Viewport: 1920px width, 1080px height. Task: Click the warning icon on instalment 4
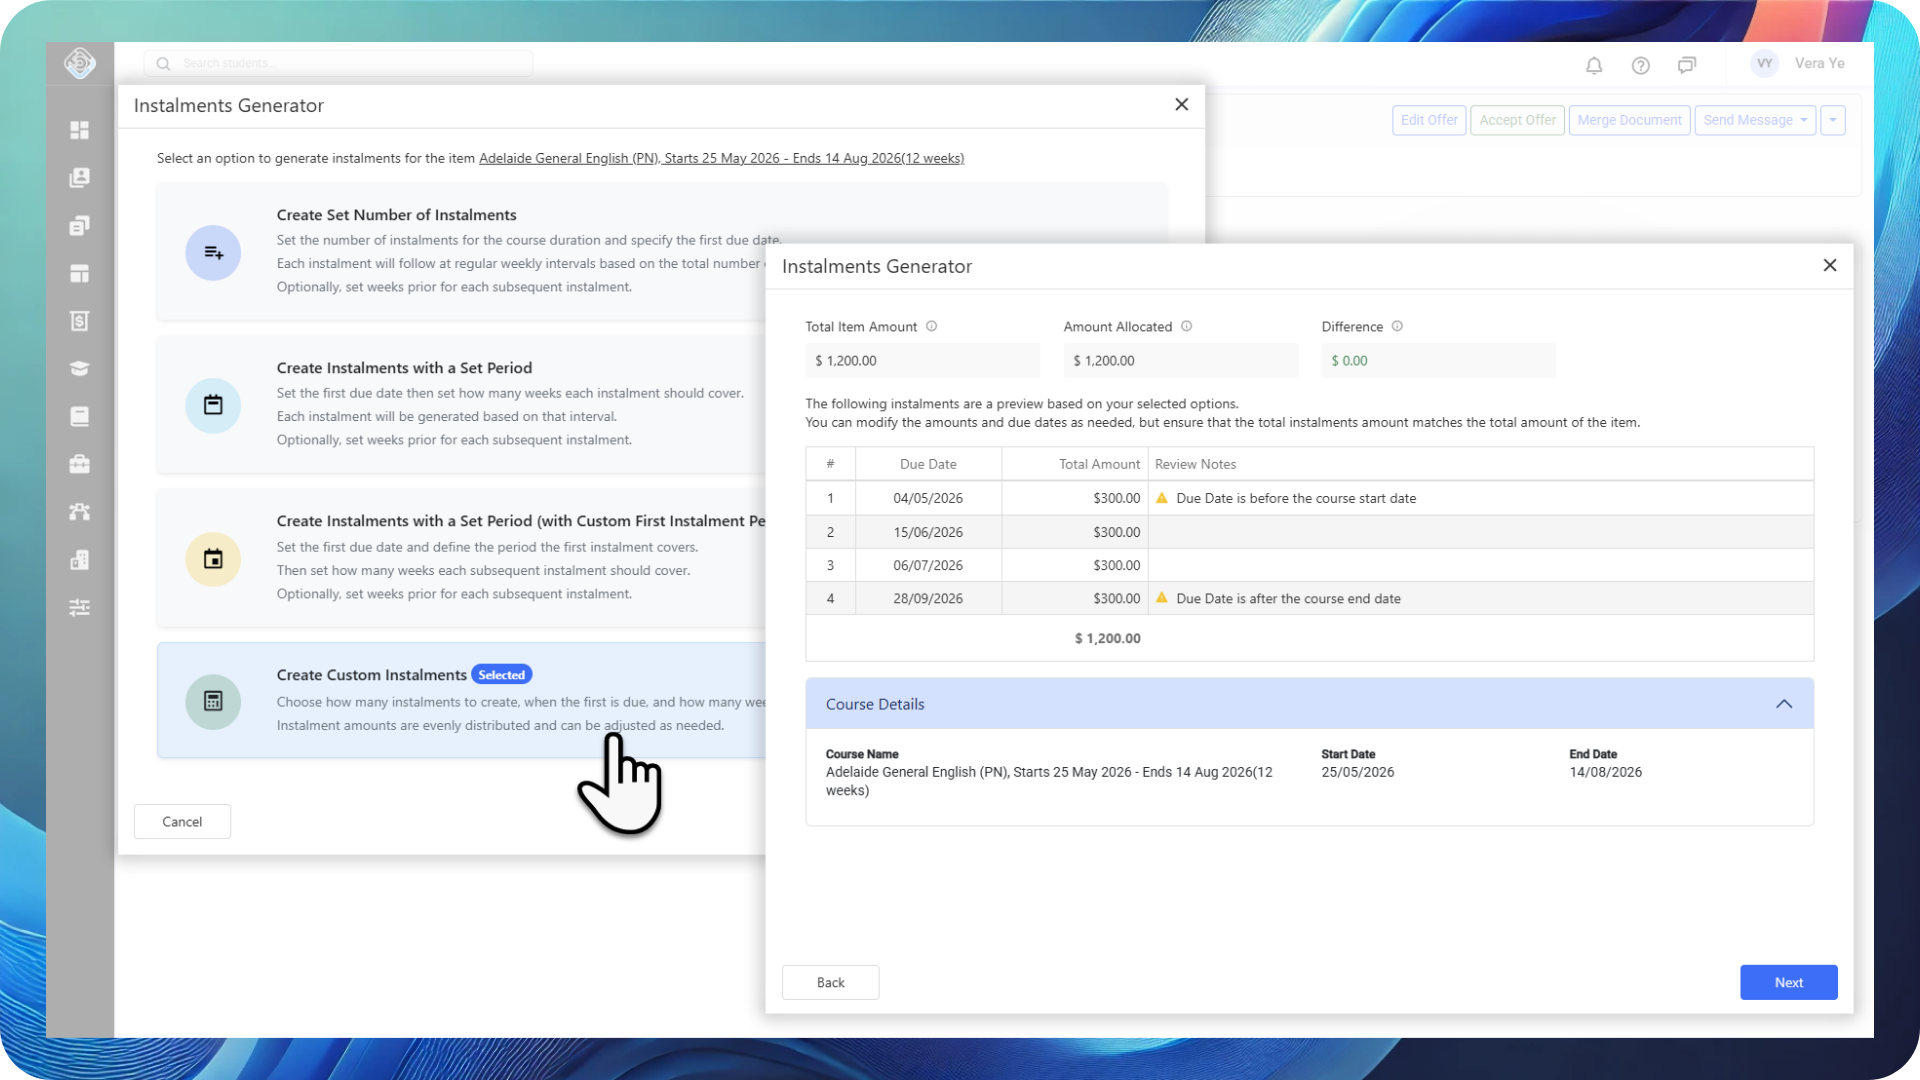(1162, 598)
